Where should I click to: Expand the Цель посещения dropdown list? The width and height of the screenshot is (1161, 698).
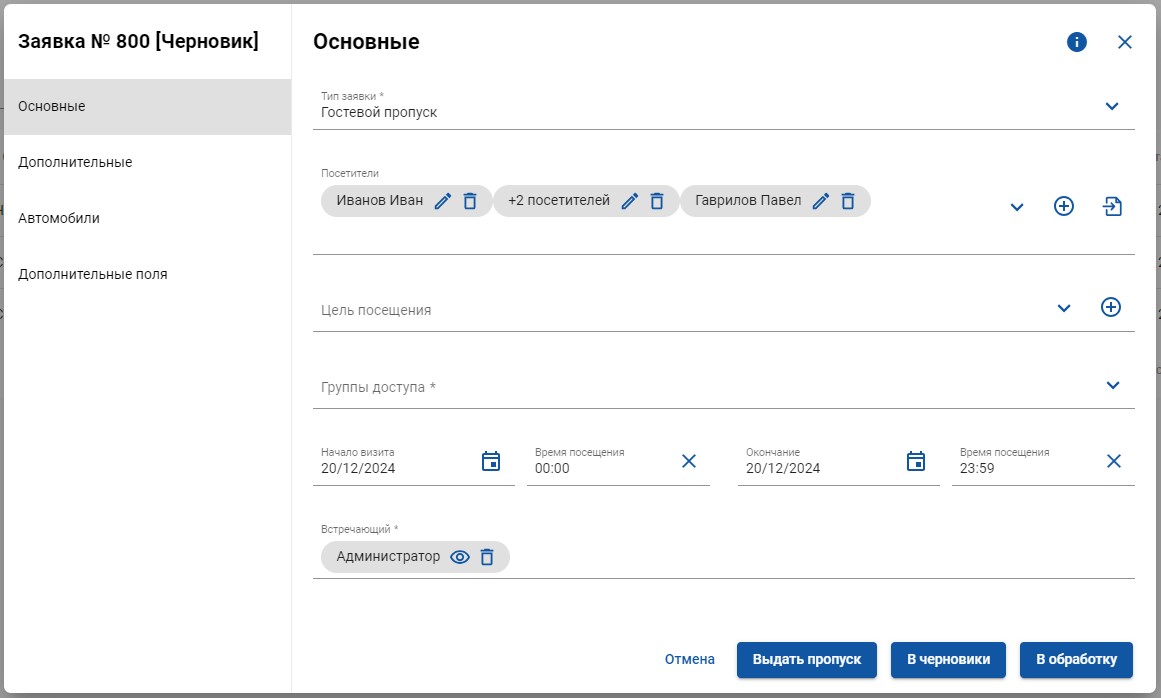[x=1064, y=309]
